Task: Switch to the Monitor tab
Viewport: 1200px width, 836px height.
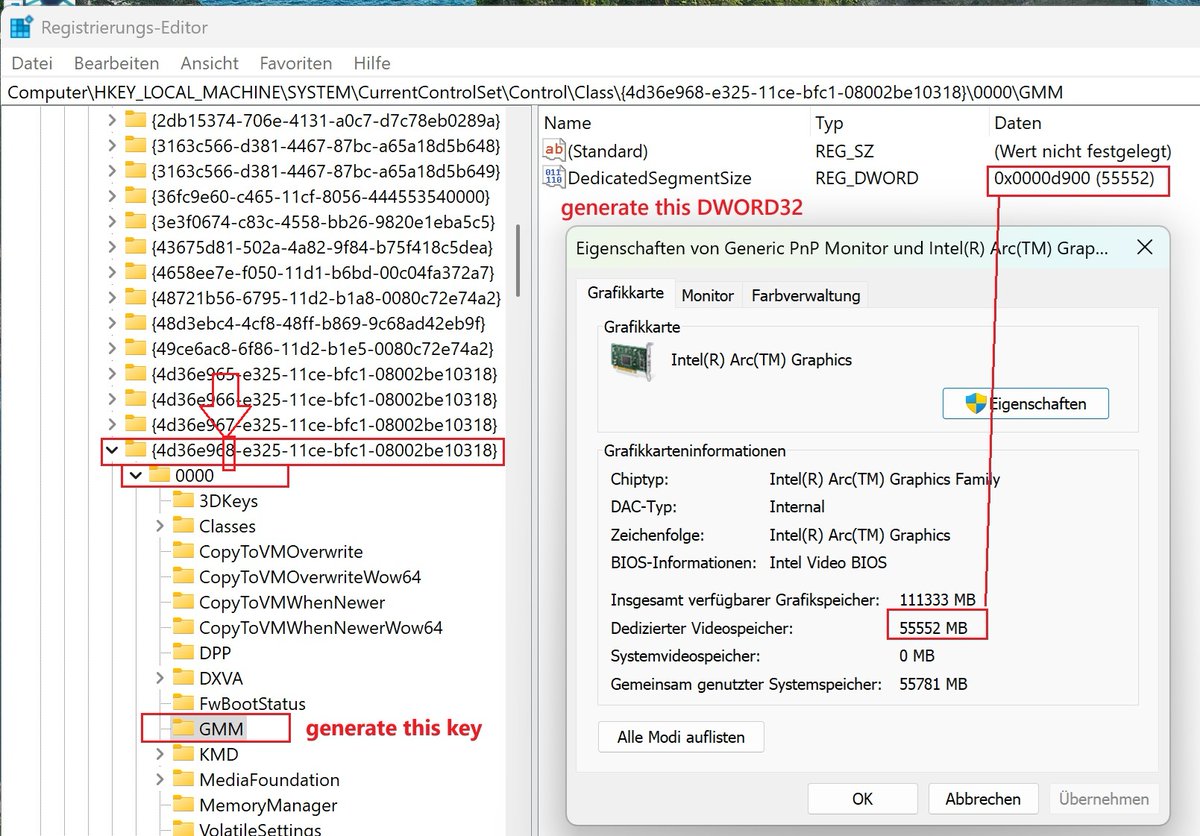Action: pos(708,295)
